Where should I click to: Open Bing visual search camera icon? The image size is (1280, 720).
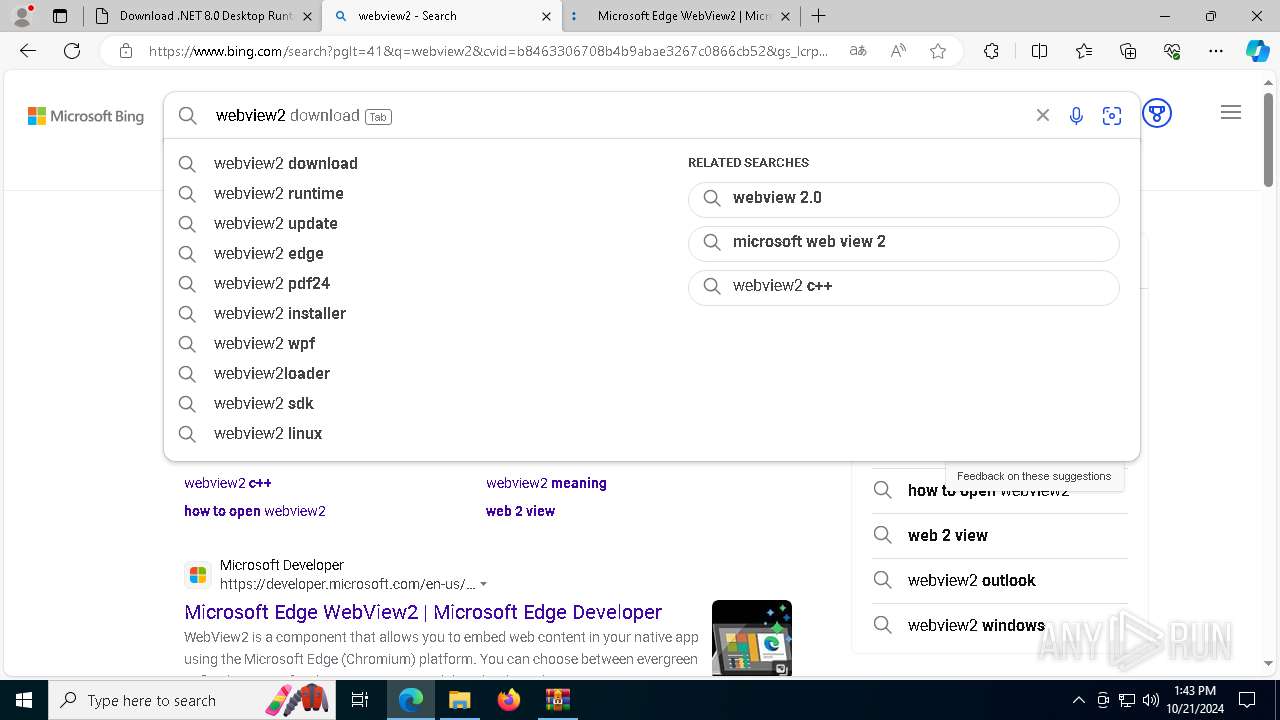pos(1112,116)
